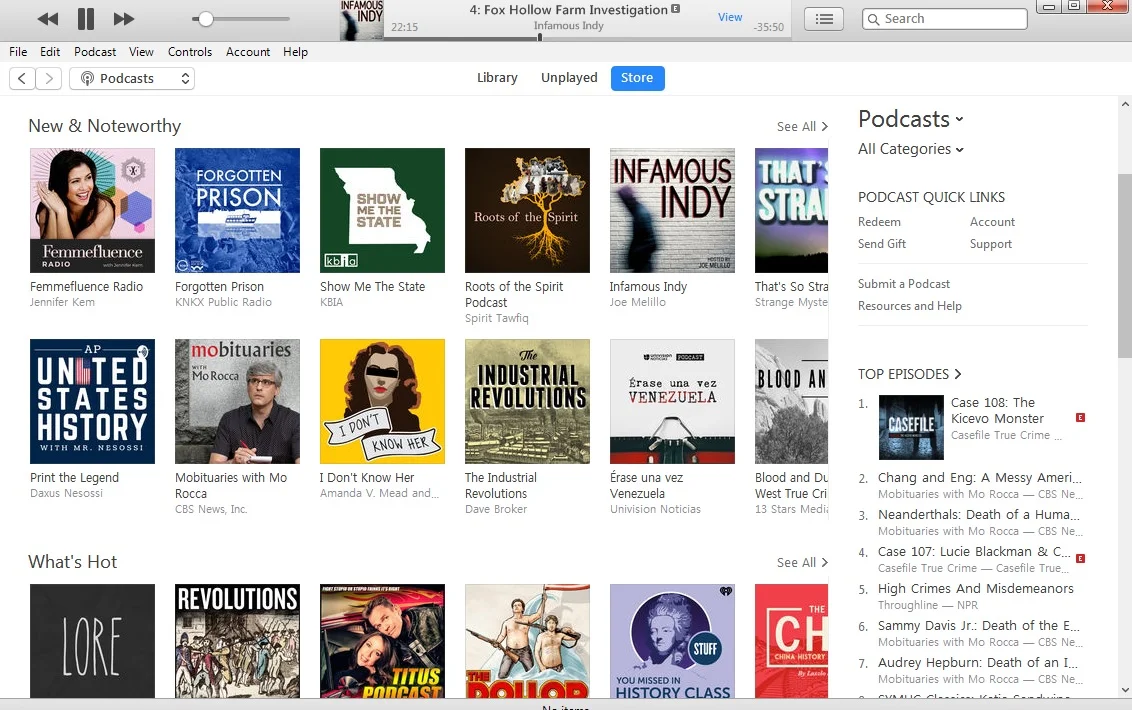The width and height of the screenshot is (1132, 710).
Task: Open Audrey Hepburn episode entry
Action: [978, 662]
